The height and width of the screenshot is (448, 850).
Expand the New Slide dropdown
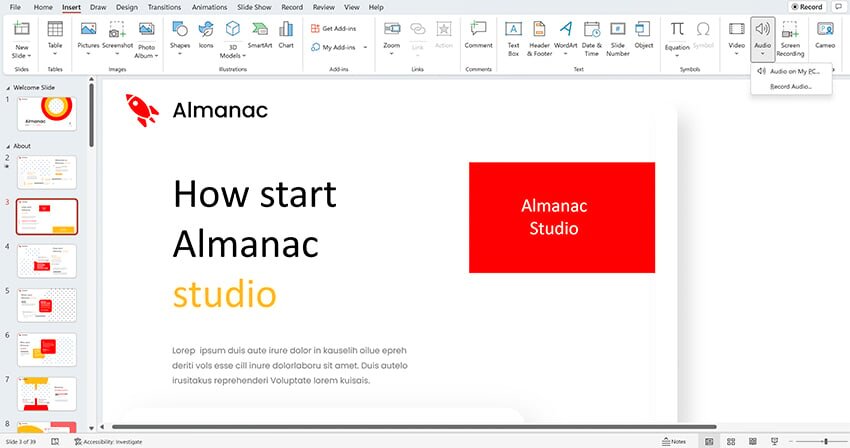click(x=22, y=56)
